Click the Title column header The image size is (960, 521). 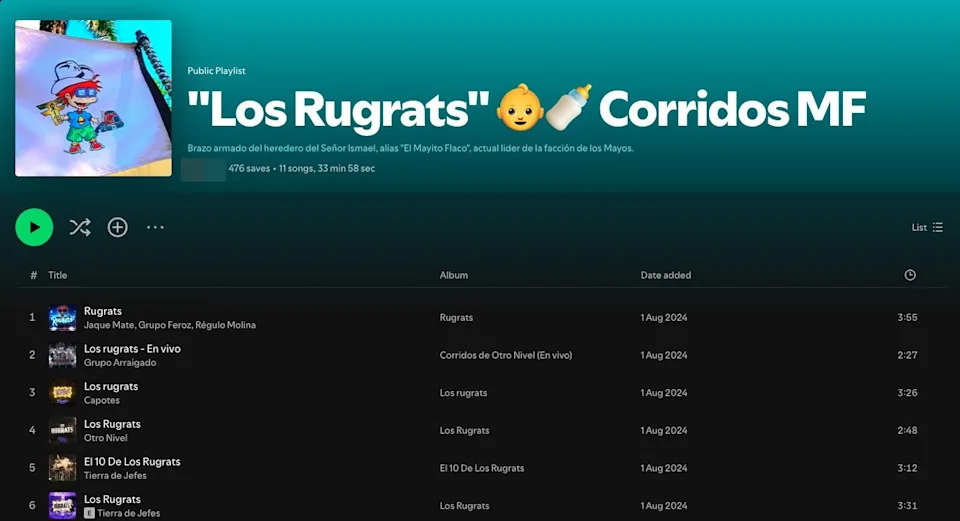point(58,275)
